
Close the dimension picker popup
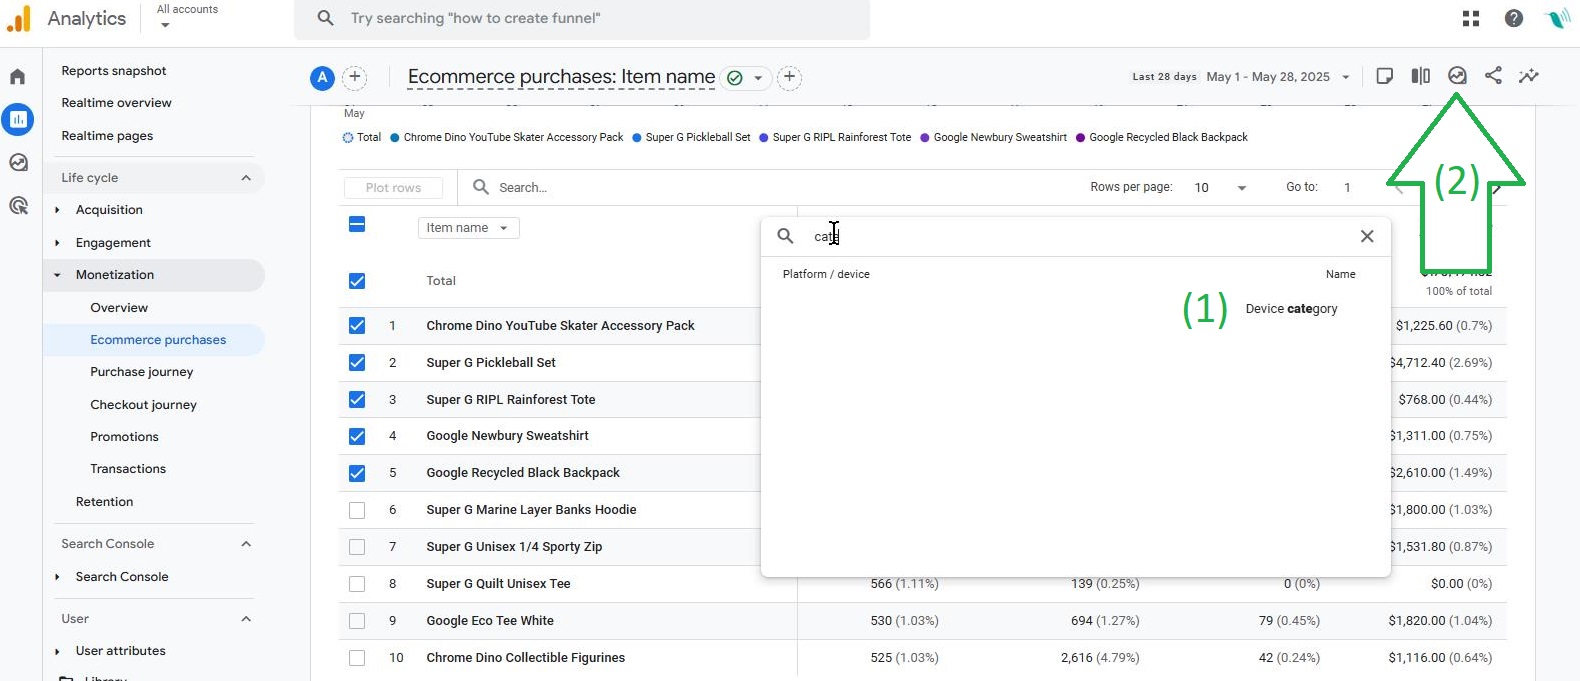tap(1367, 236)
